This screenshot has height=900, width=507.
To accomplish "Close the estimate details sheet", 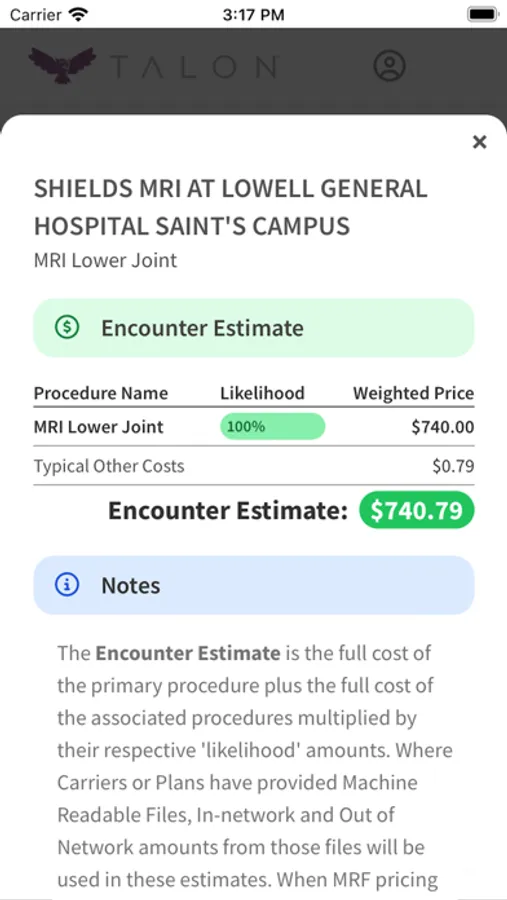I will click(x=479, y=142).
